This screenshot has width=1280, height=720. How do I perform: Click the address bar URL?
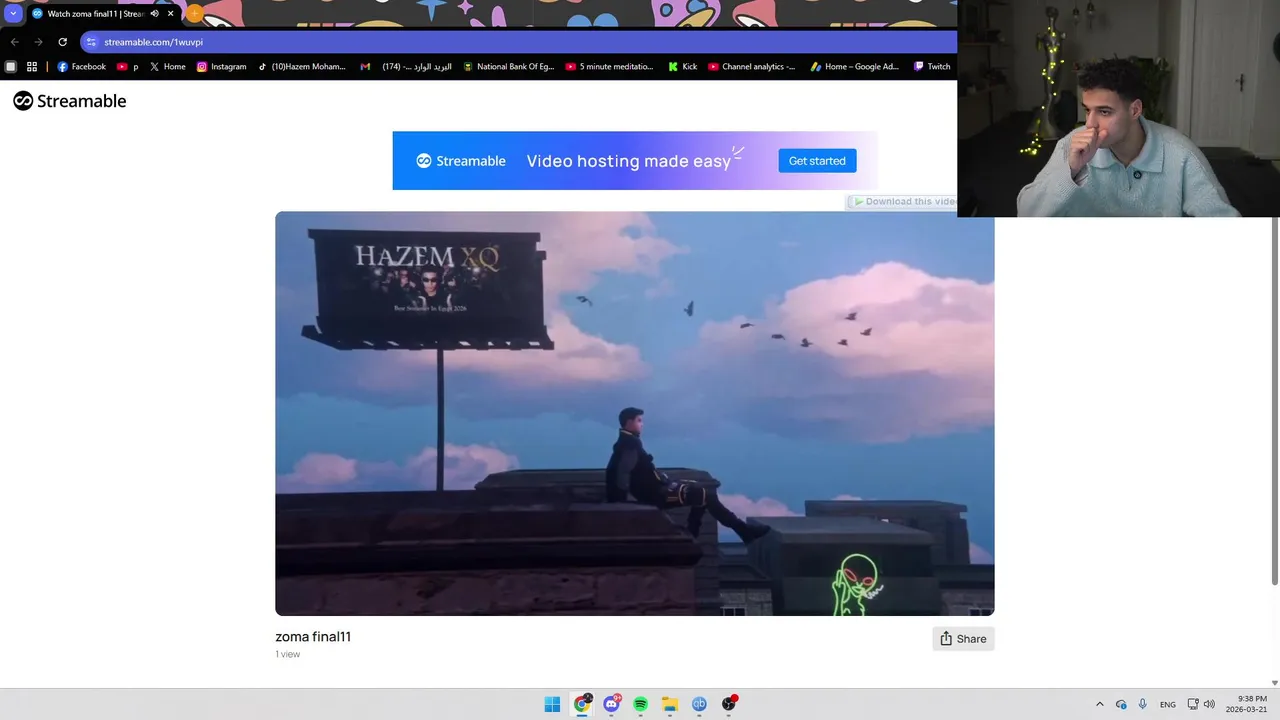153,42
